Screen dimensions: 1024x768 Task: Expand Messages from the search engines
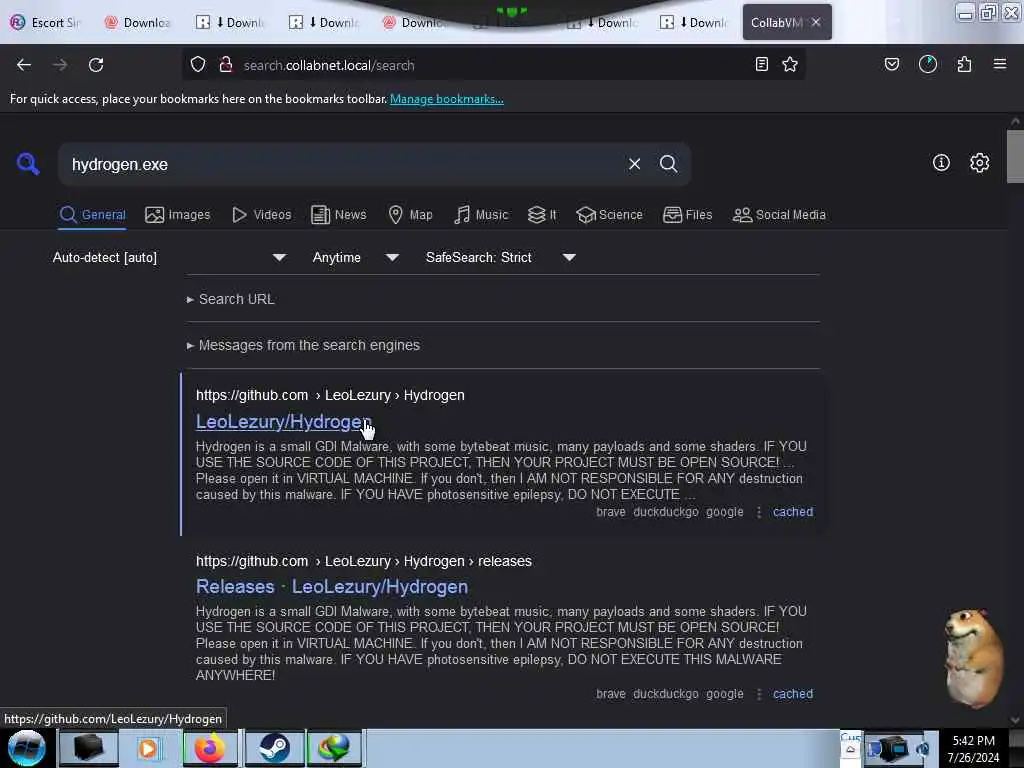point(303,345)
